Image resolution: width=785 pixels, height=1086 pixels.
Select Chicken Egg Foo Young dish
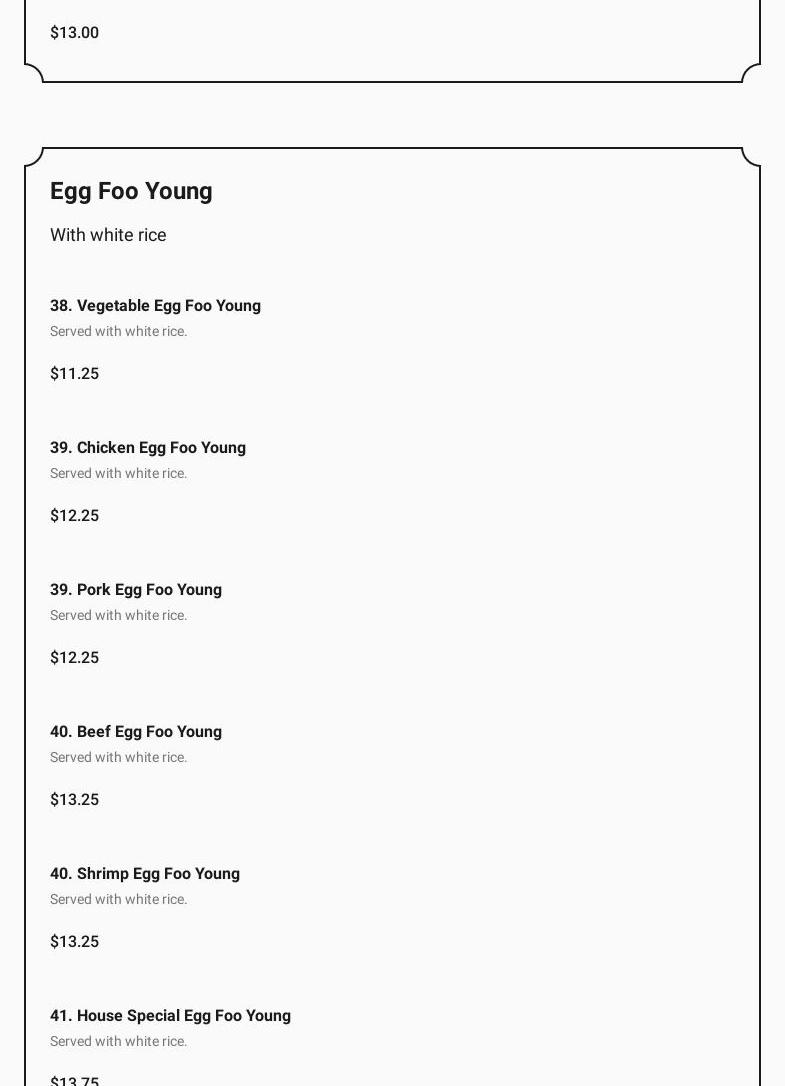(148, 448)
